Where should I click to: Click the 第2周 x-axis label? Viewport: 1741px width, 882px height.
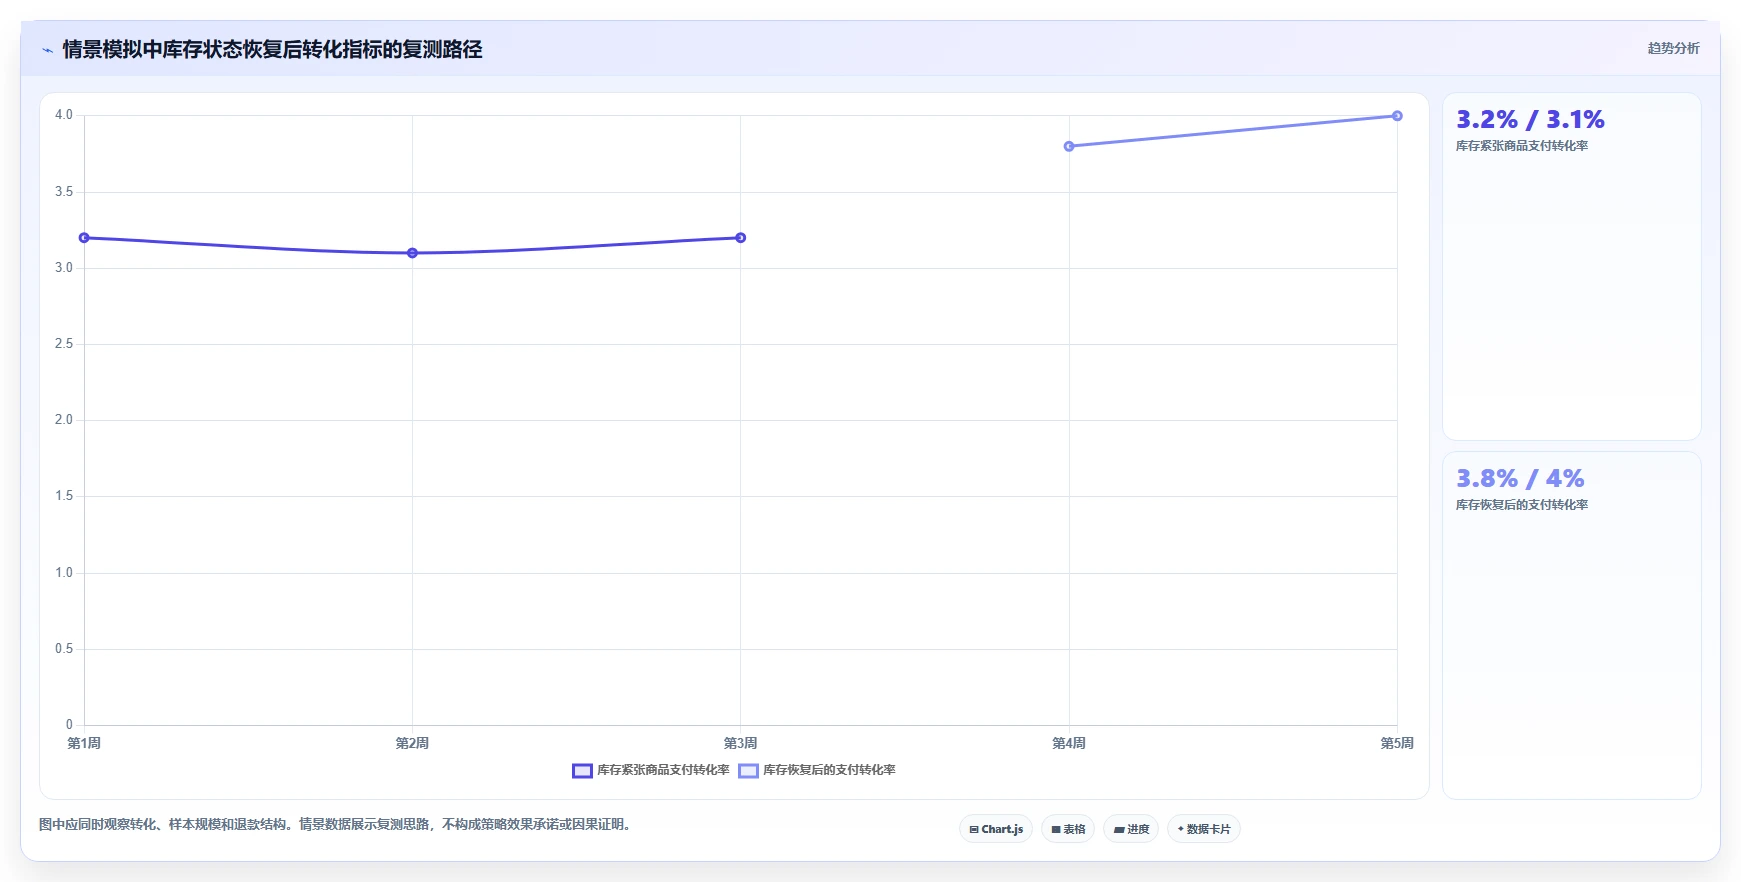412,743
